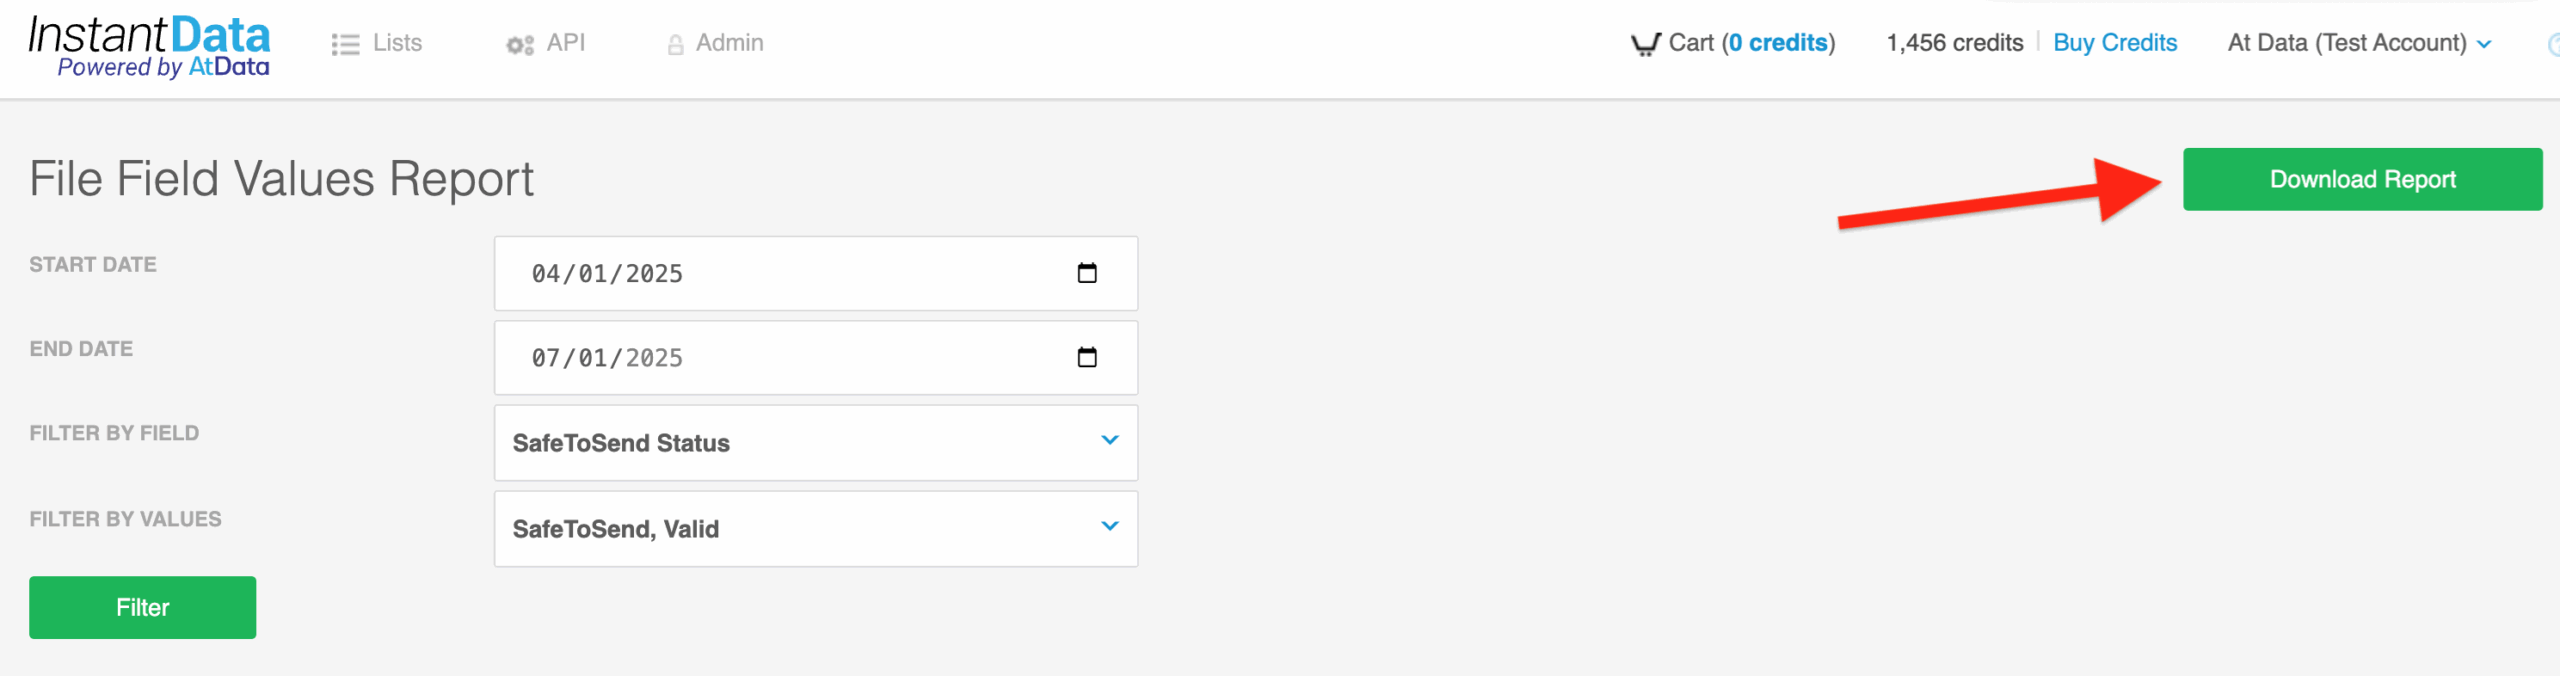Click the API gears icon
The height and width of the screenshot is (676, 2560).
(520, 45)
